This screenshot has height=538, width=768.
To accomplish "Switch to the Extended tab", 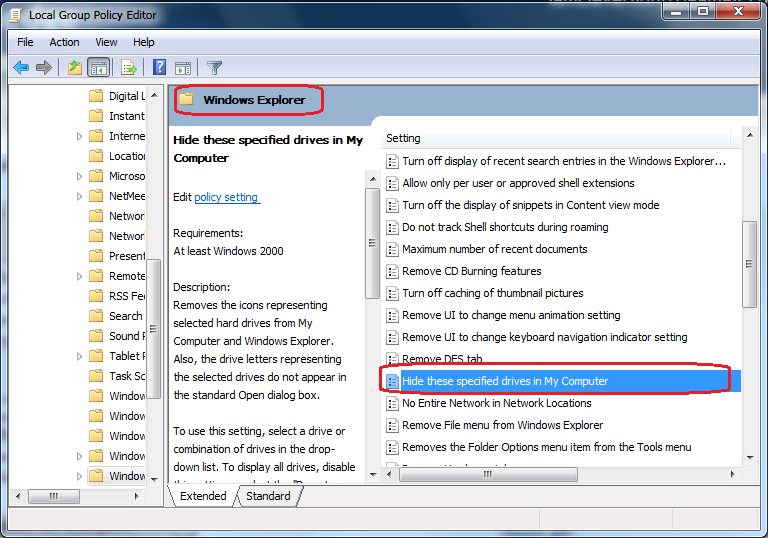I will click(x=203, y=496).
